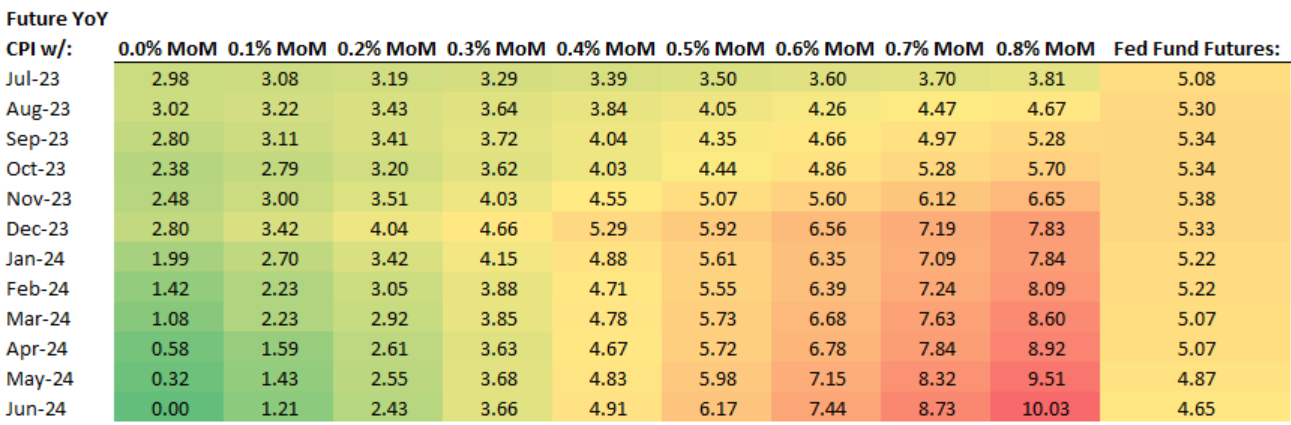The height and width of the screenshot is (425, 1291).
Task: Click the 5.38 Fed Fund Futures value
Action: click(1196, 197)
